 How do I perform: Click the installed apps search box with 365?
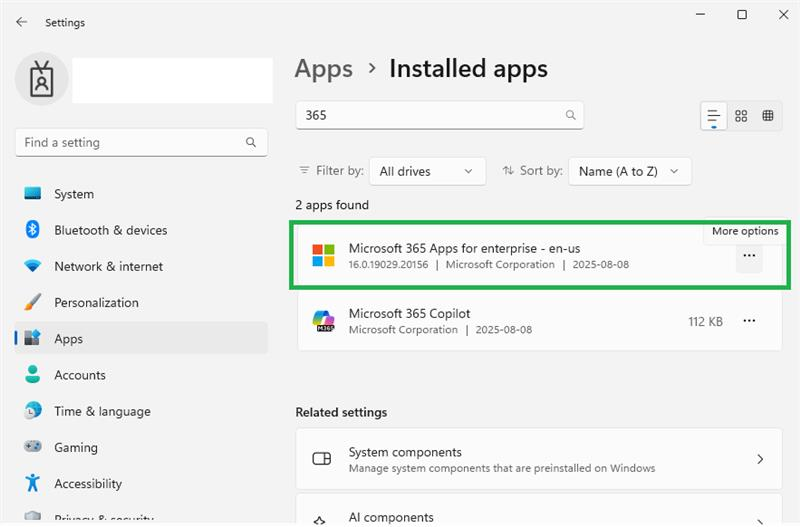(x=439, y=115)
